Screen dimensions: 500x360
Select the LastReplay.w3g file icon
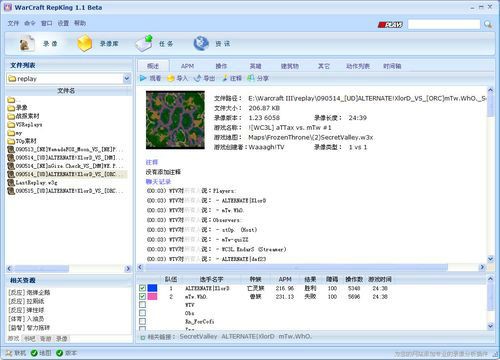click(11, 182)
